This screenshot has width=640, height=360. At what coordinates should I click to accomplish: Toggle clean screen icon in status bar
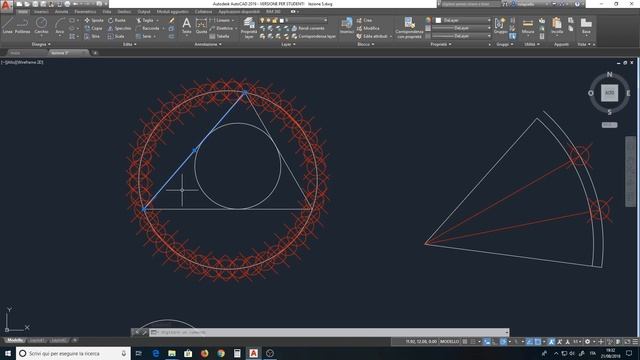click(627, 342)
